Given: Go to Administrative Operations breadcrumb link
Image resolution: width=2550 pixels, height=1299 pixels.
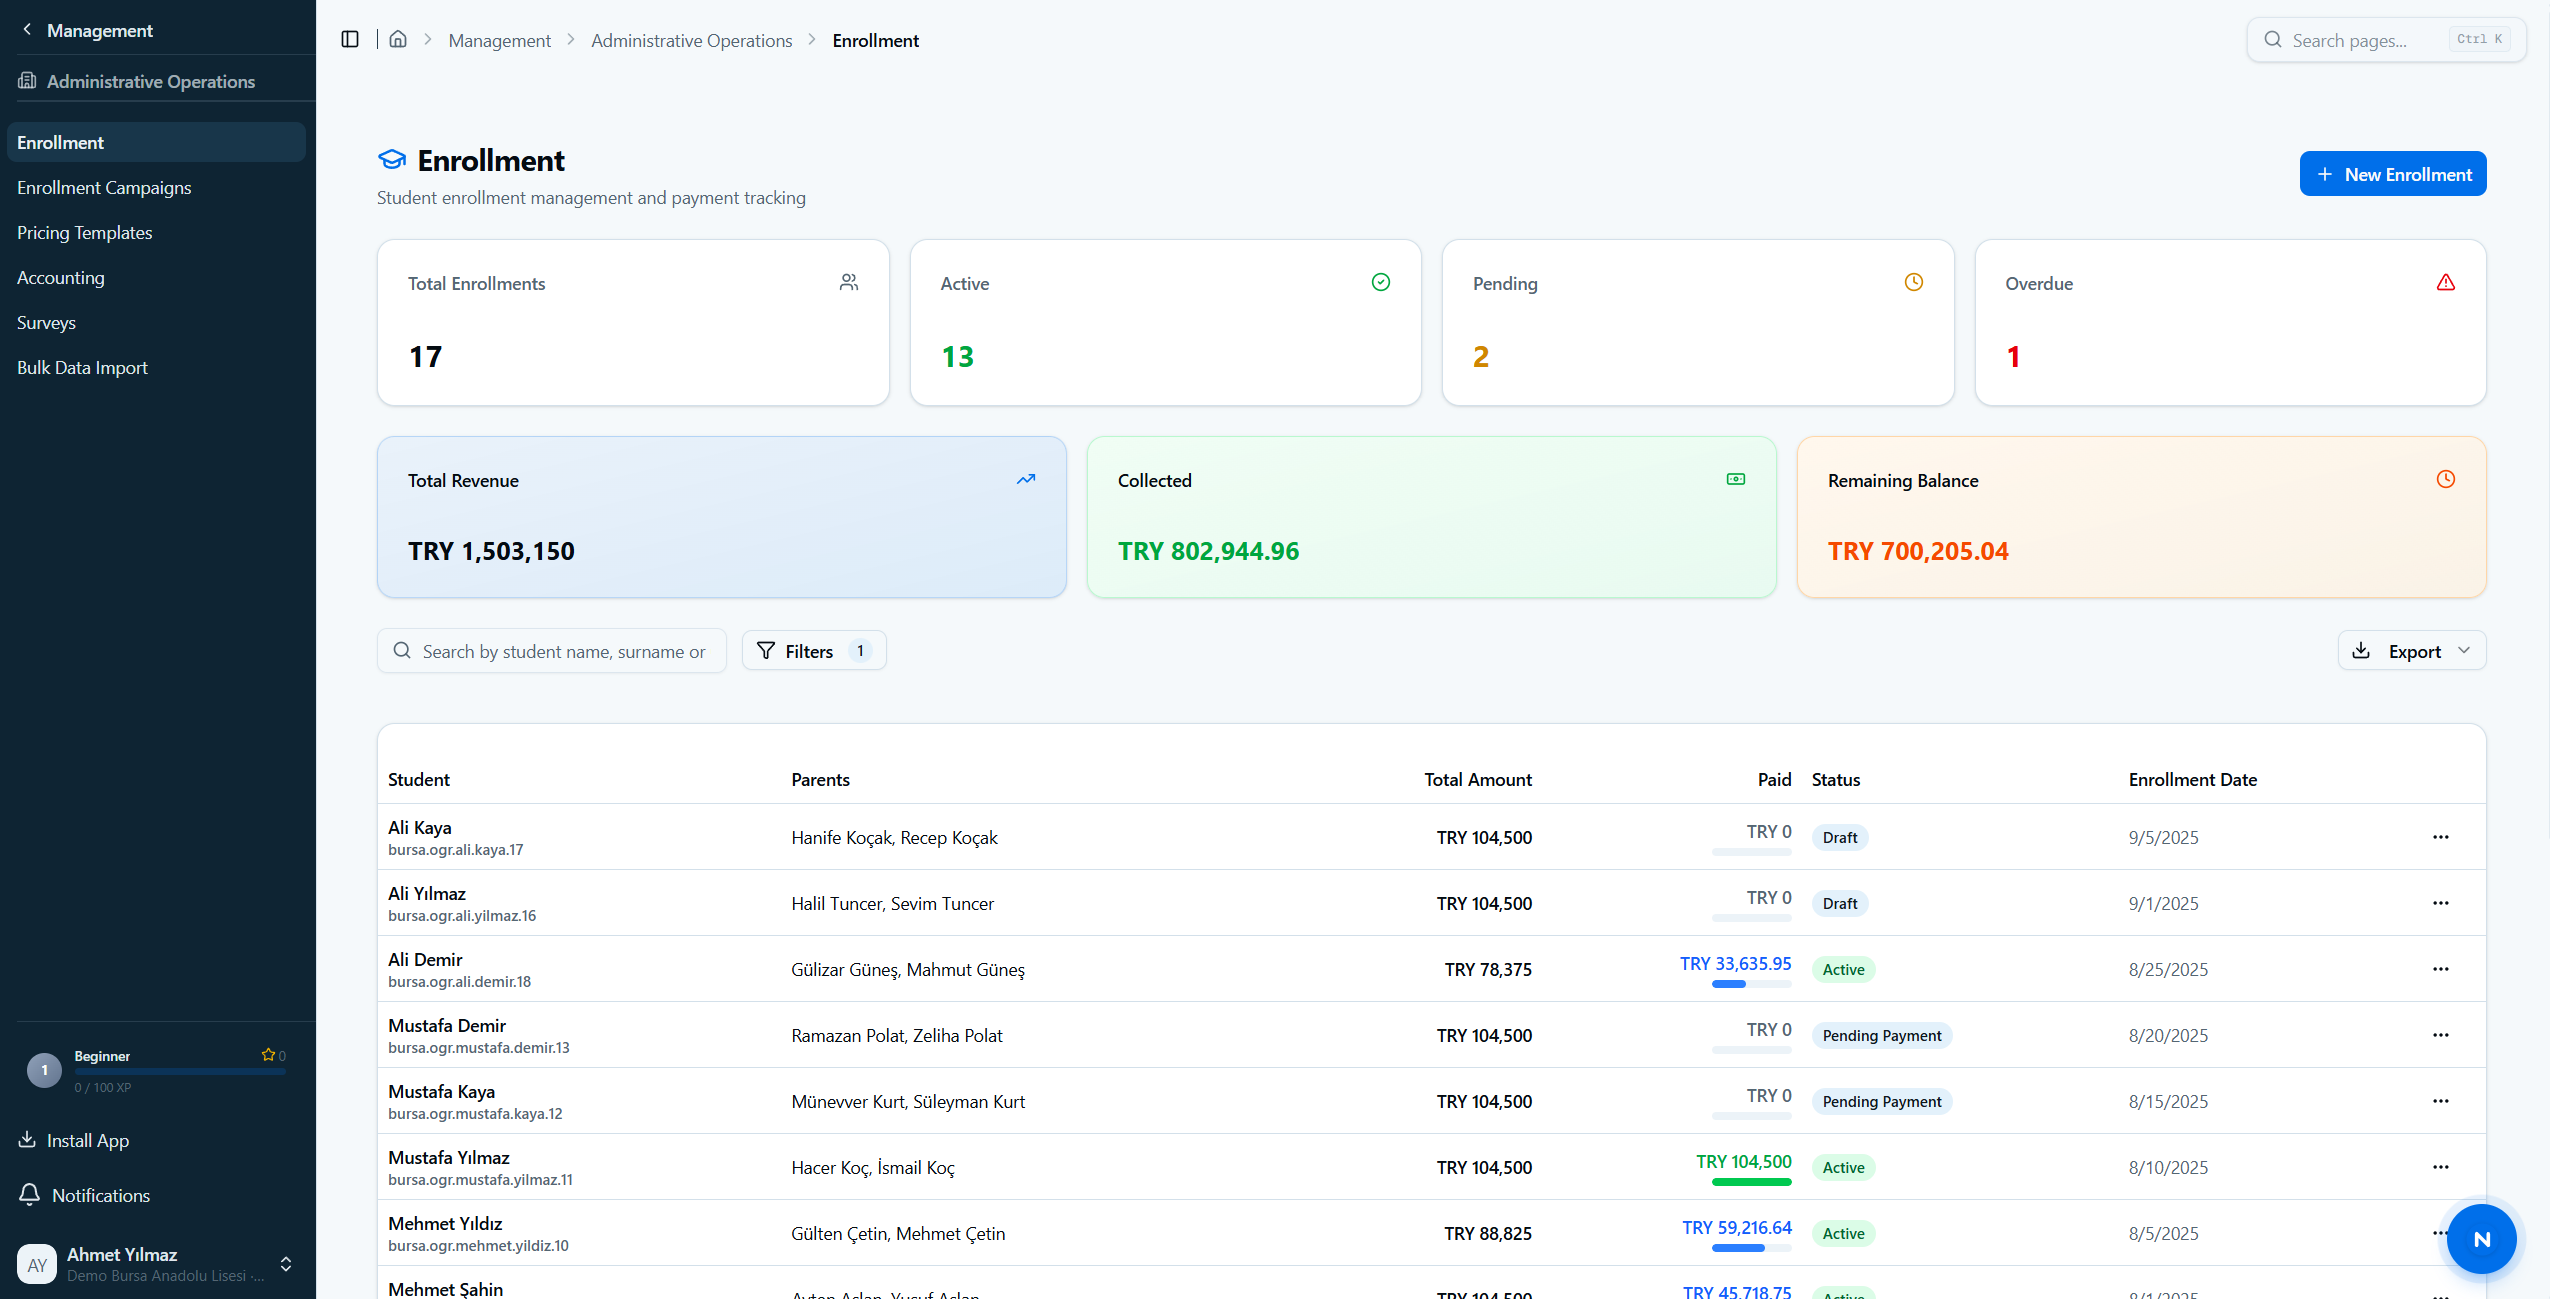Looking at the screenshot, I should coord(691,40).
